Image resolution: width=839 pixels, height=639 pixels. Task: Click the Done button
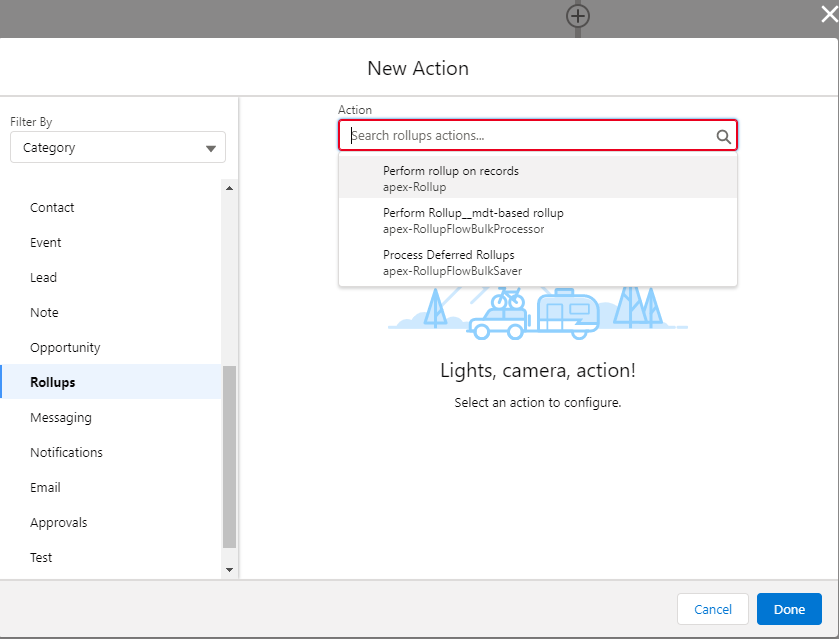[789, 609]
